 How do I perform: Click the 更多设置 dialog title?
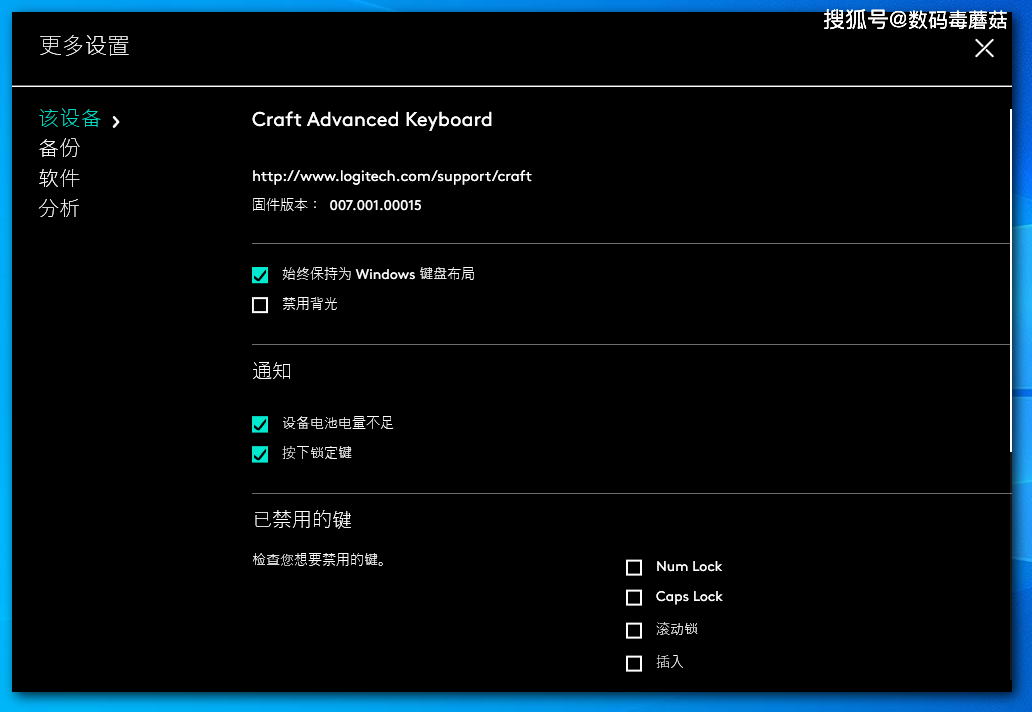84,46
